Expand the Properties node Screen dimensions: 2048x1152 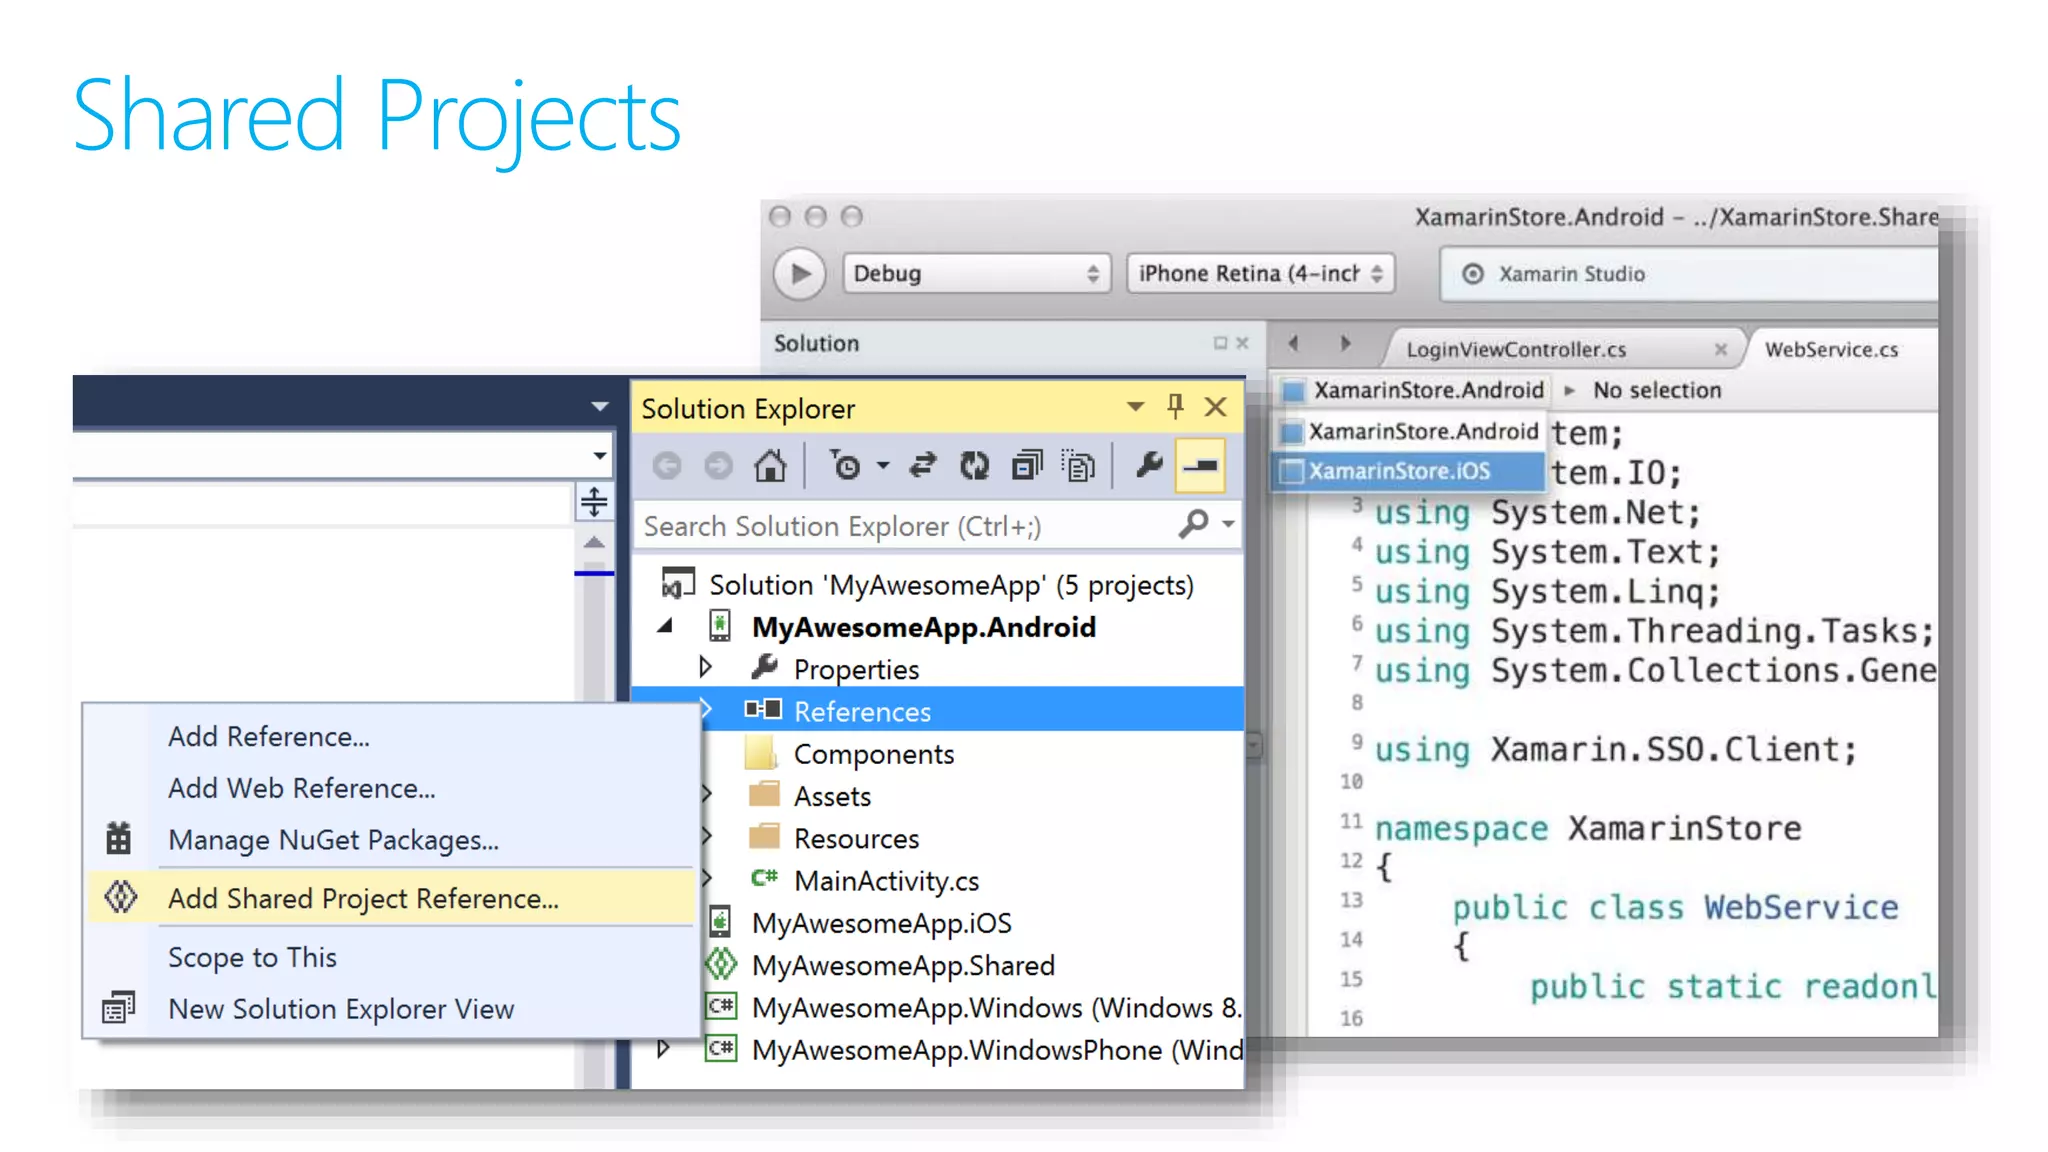(705, 667)
